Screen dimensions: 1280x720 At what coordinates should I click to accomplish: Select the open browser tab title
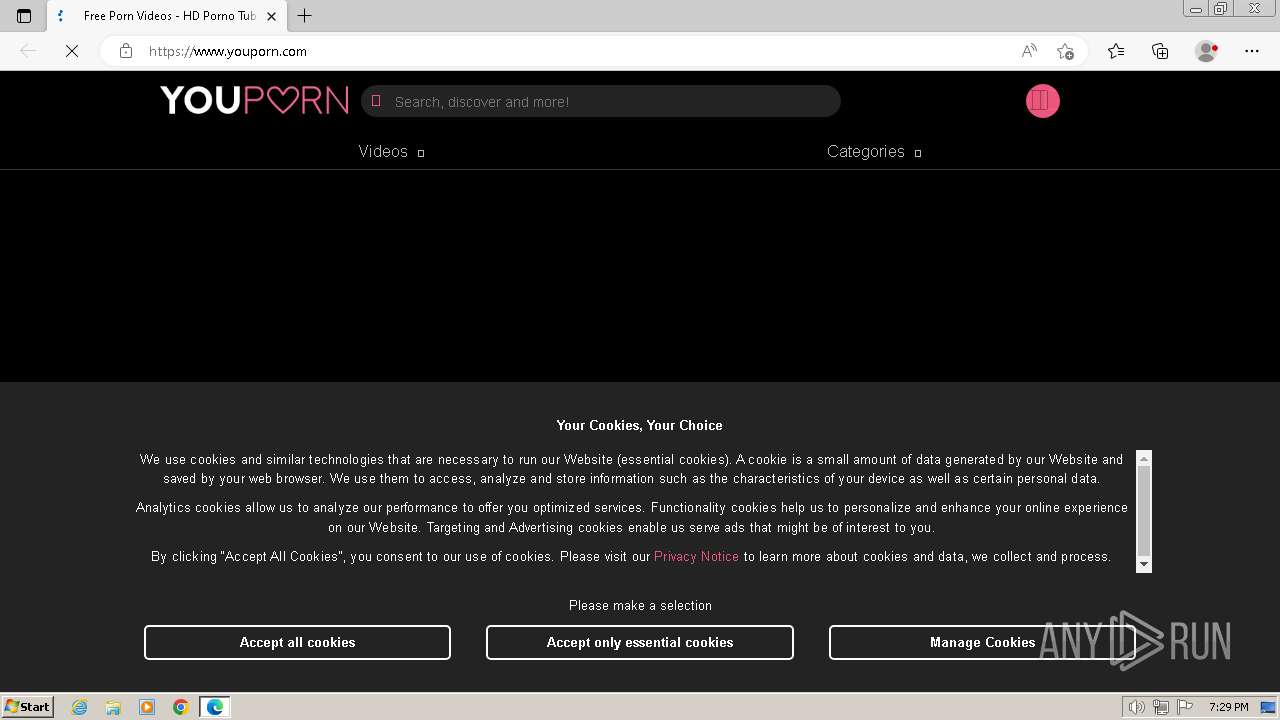point(170,16)
